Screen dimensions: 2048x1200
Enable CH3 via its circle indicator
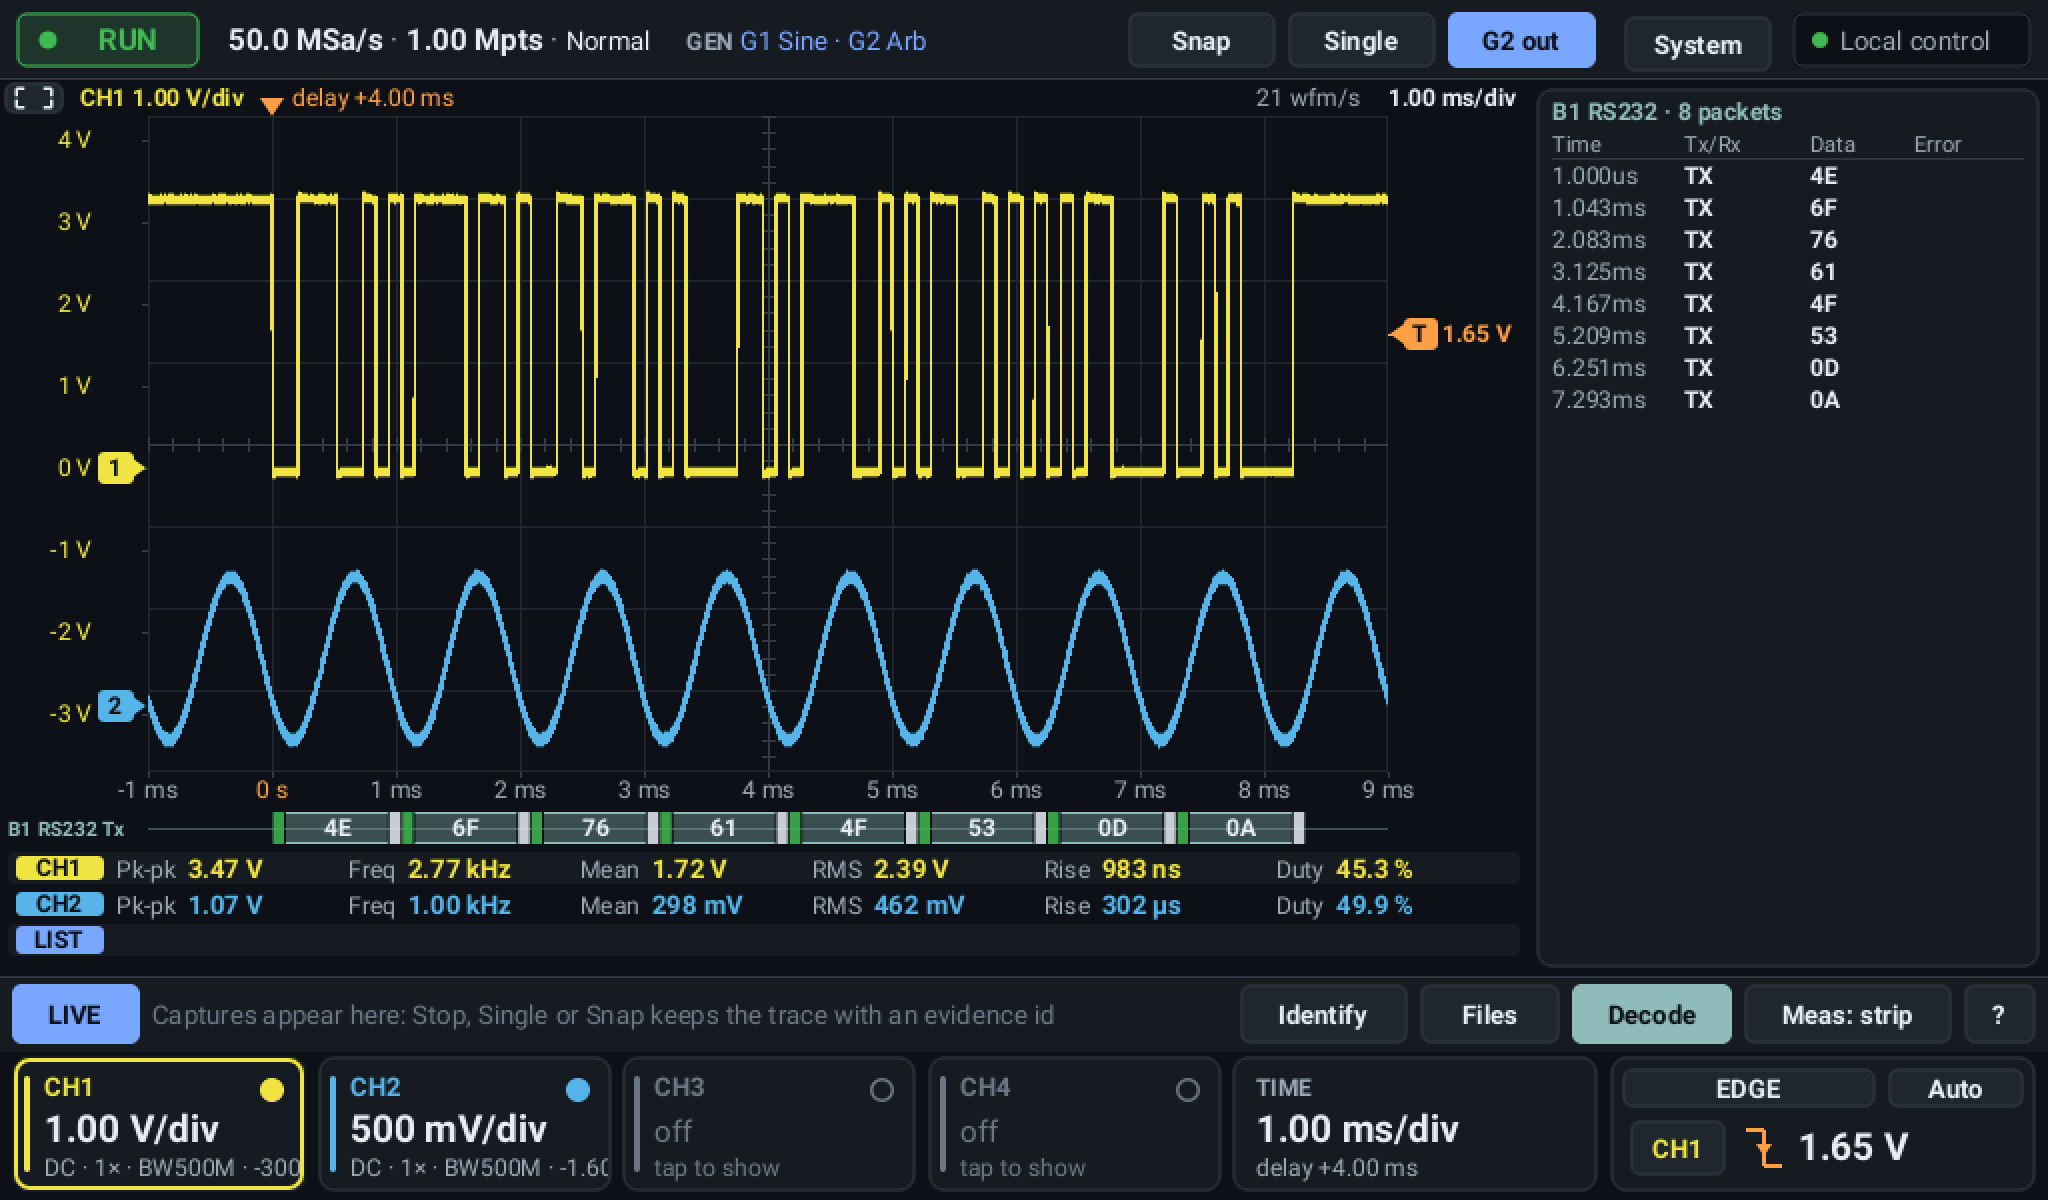click(881, 1090)
